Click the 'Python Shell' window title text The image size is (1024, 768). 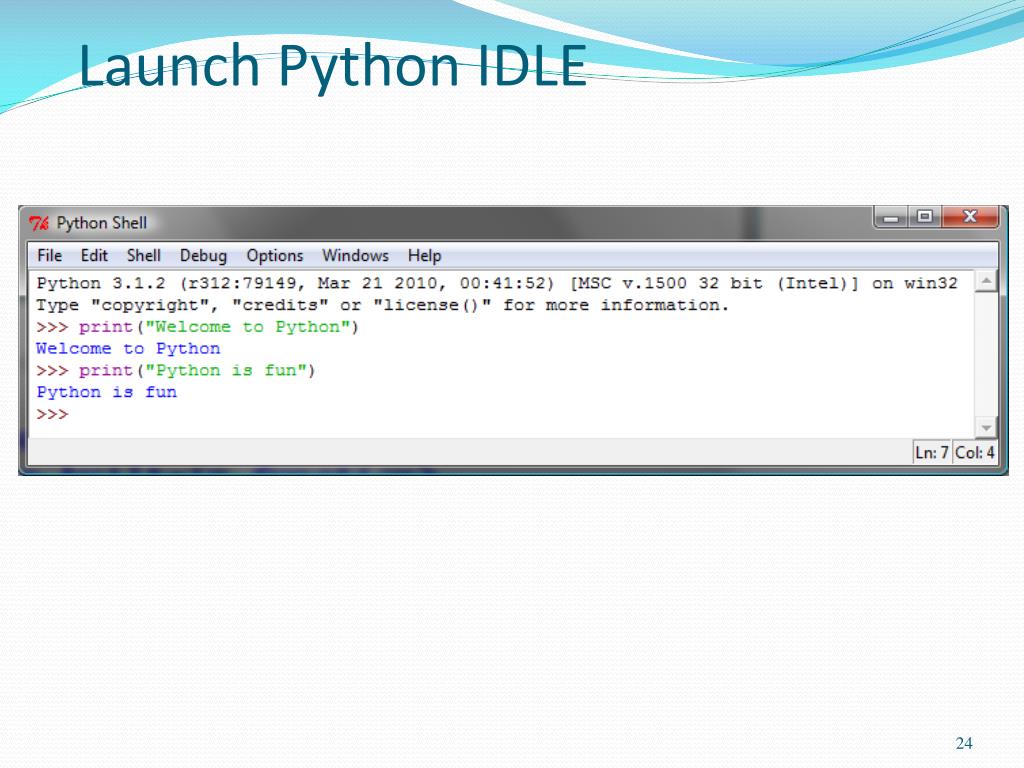click(102, 223)
